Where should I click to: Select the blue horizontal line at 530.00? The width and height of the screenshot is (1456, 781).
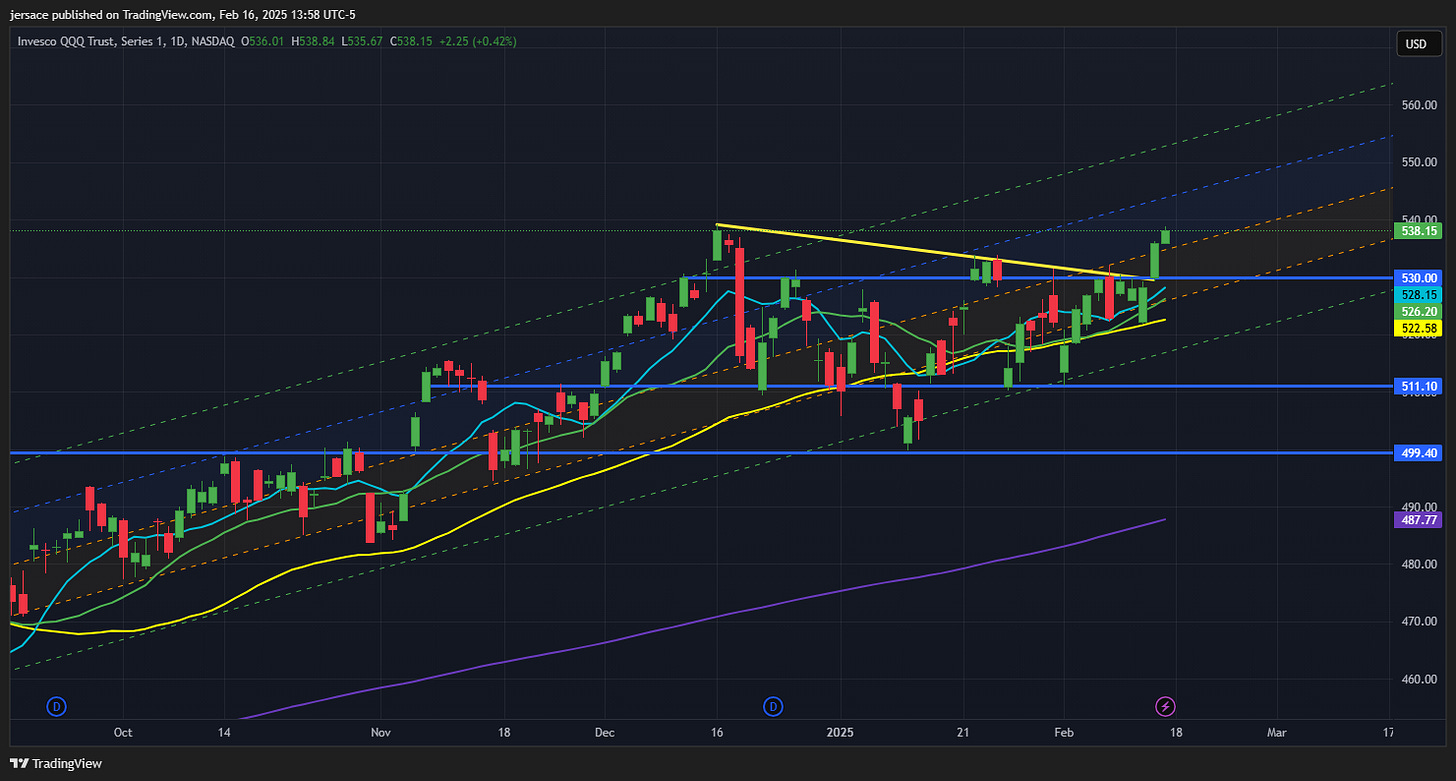click(x=1040, y=278)
